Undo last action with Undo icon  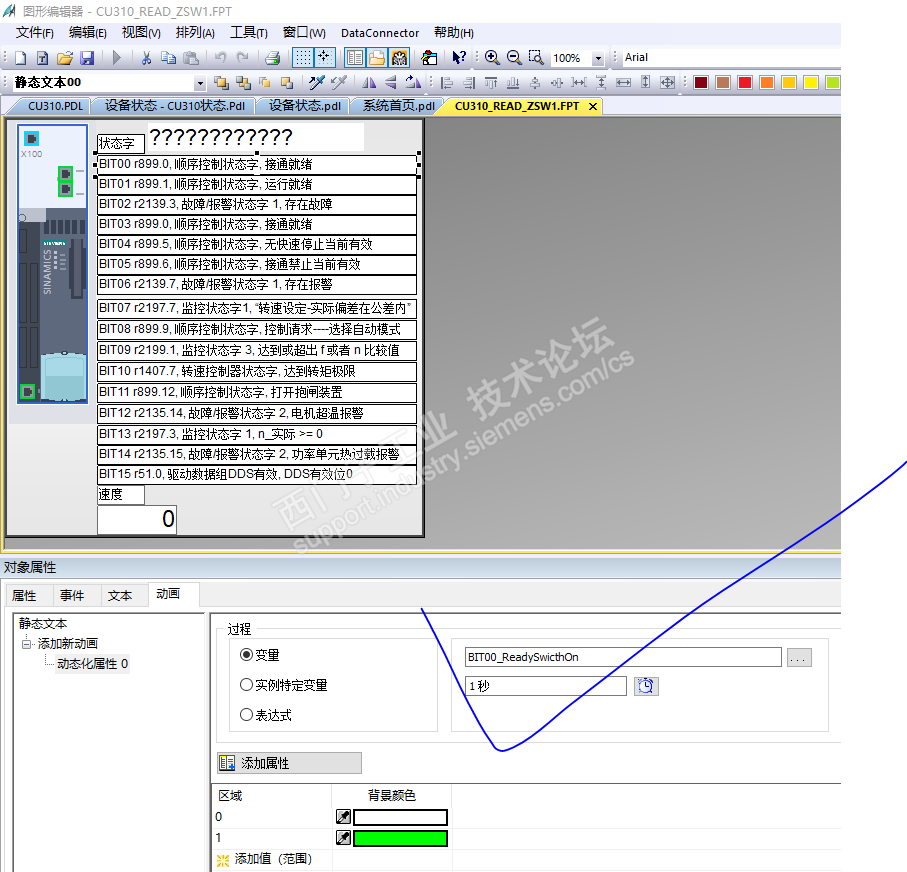click(220, 57)
